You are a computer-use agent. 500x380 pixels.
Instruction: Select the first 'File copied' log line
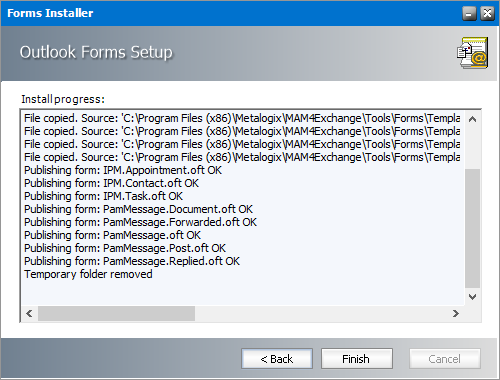[242, 118]
